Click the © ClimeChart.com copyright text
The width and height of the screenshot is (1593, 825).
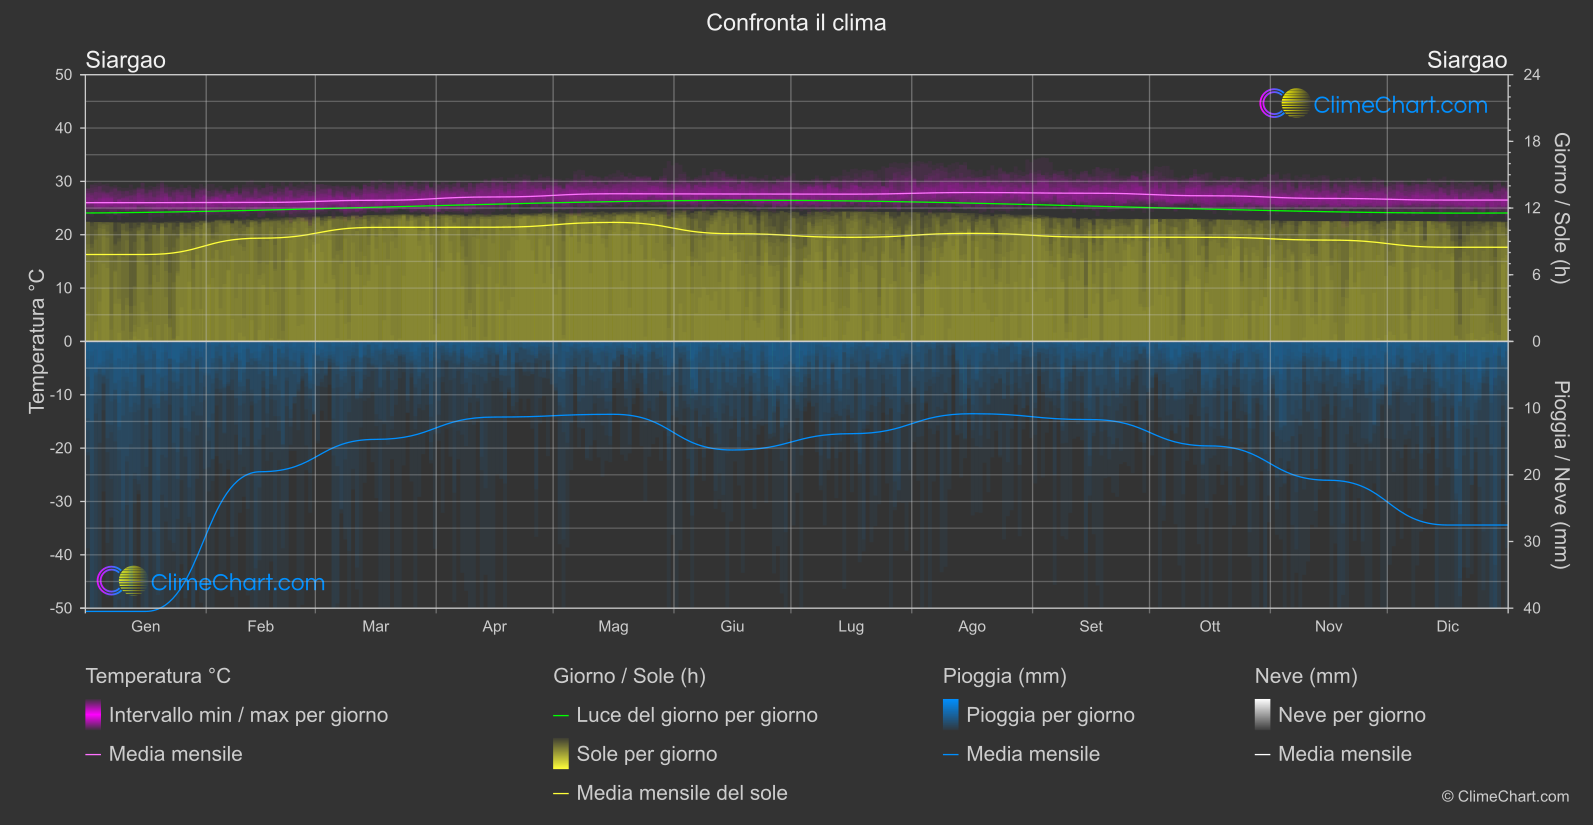coord(1505,796)
